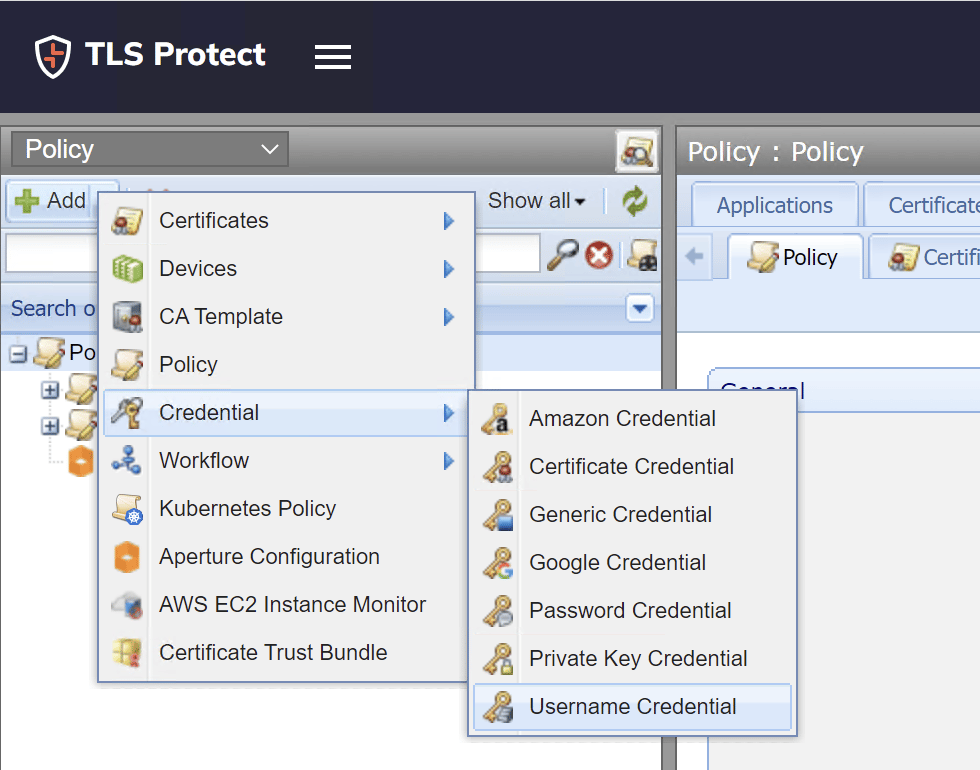Click the Policy scroll icon in menu

127,364
